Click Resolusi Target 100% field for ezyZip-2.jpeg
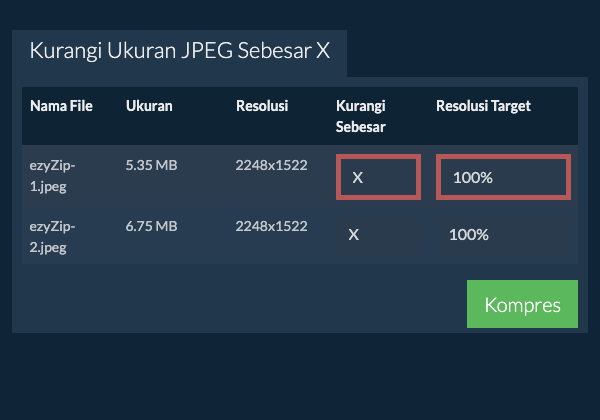Screen dimensions: 600x420 [x=503, y=235]
